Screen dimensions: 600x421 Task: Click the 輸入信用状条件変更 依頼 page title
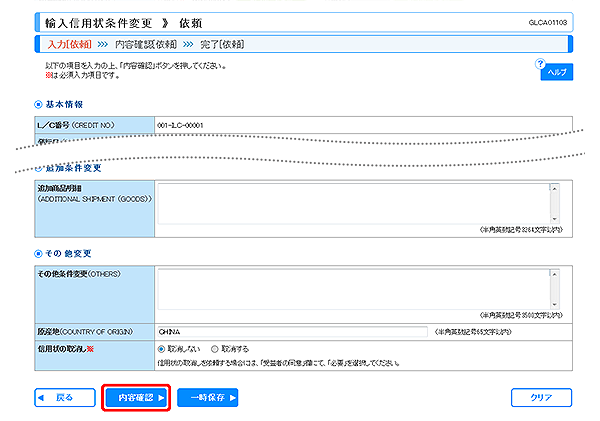[x=124, y=23]
